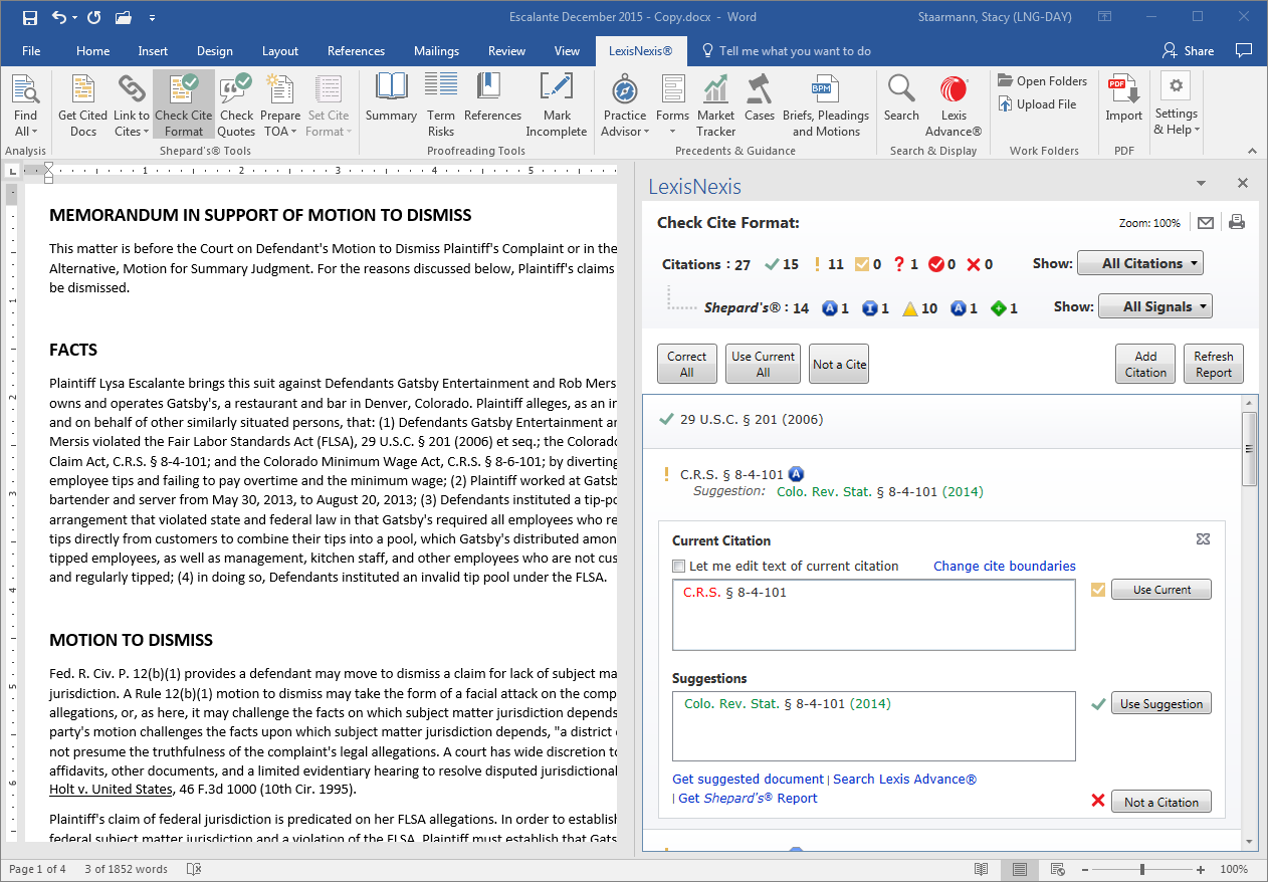Select the Mark Incomplete tool

(x=556, y=106)
